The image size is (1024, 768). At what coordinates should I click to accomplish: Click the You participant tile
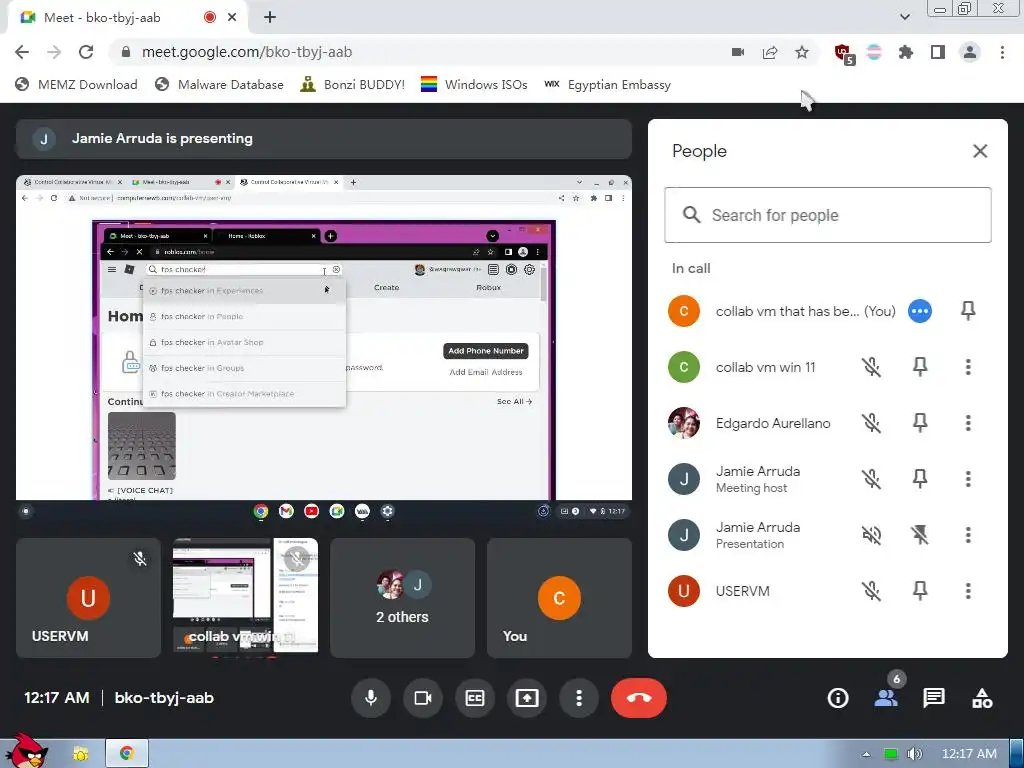[x=559, y=598]
